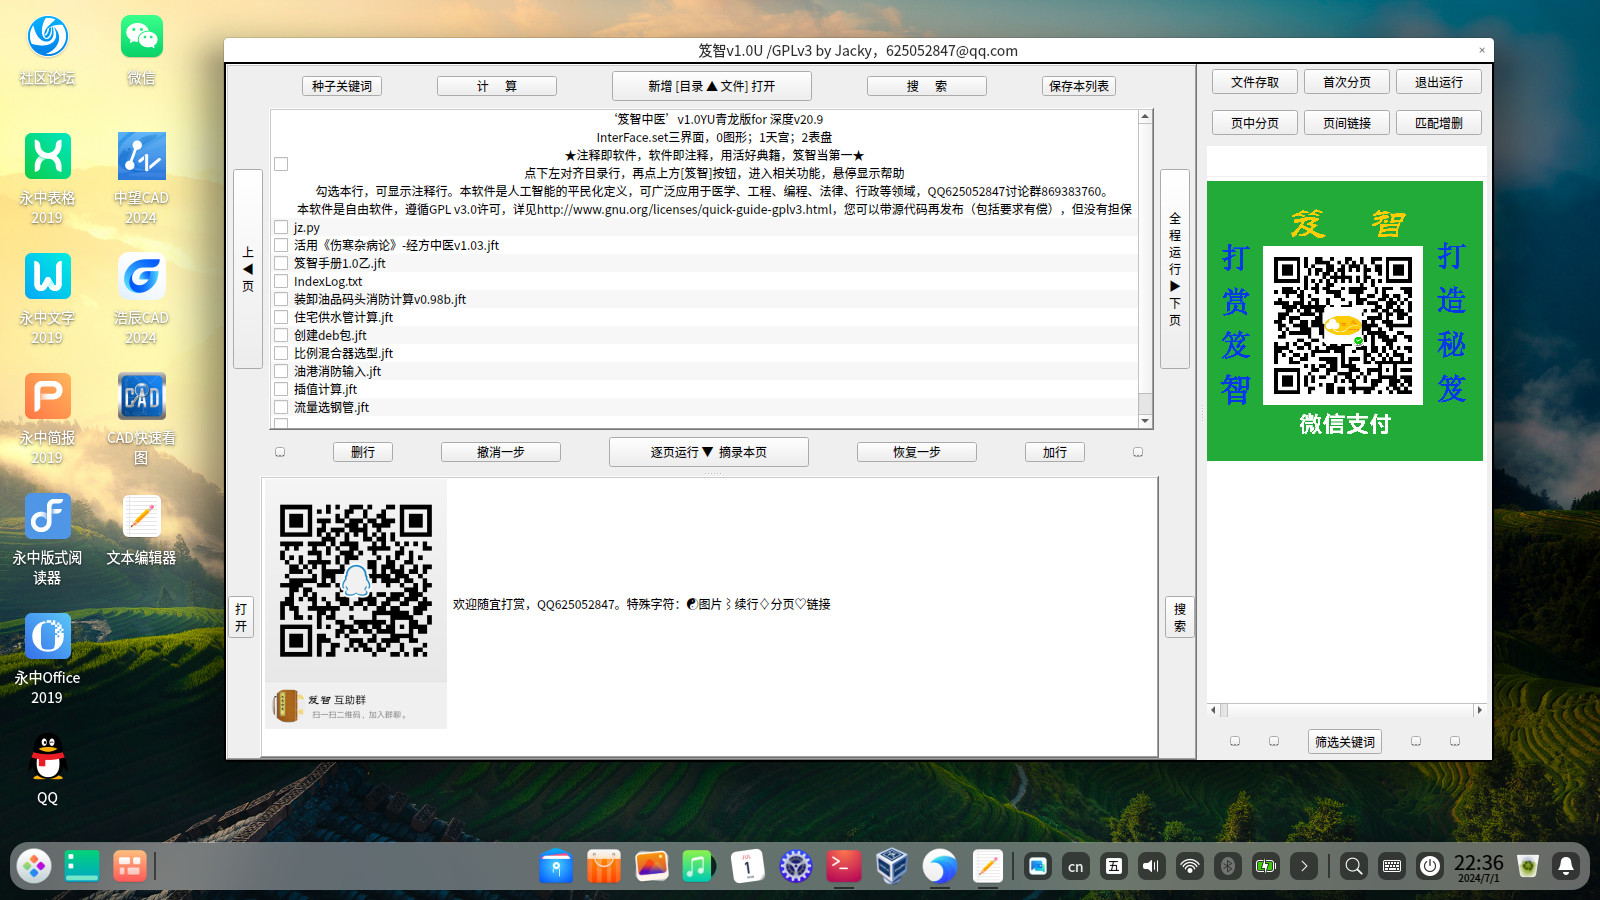Check the box for 创建deb包.jft

point(281,335)
